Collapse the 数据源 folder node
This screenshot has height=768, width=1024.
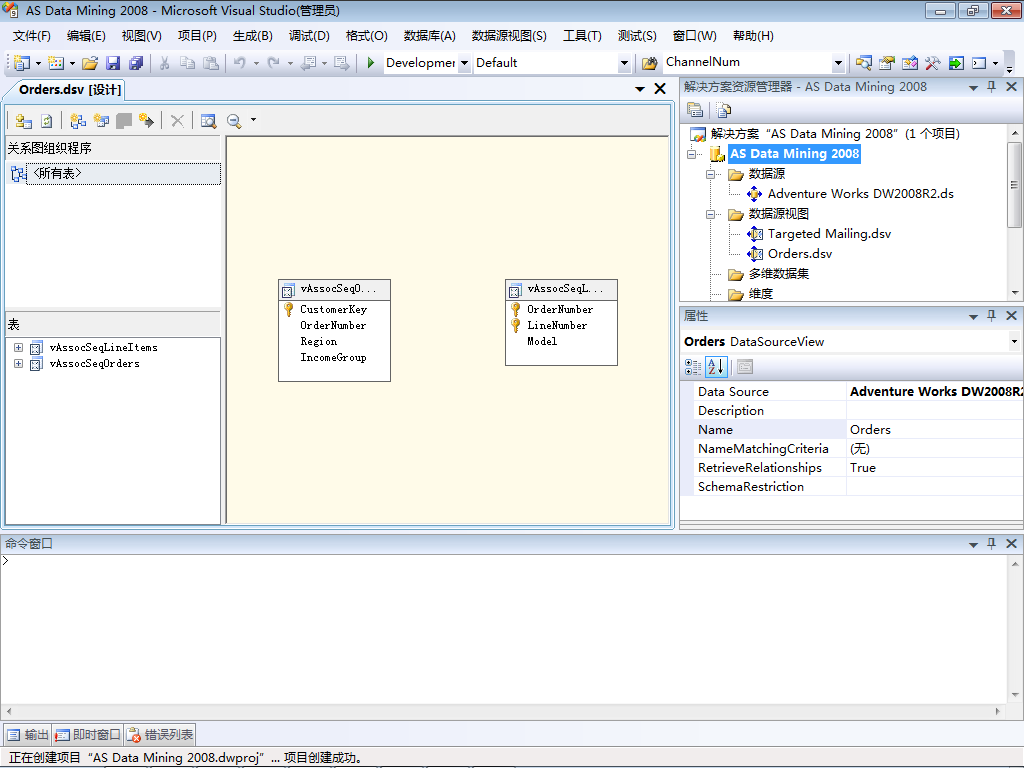pos(710,174)
